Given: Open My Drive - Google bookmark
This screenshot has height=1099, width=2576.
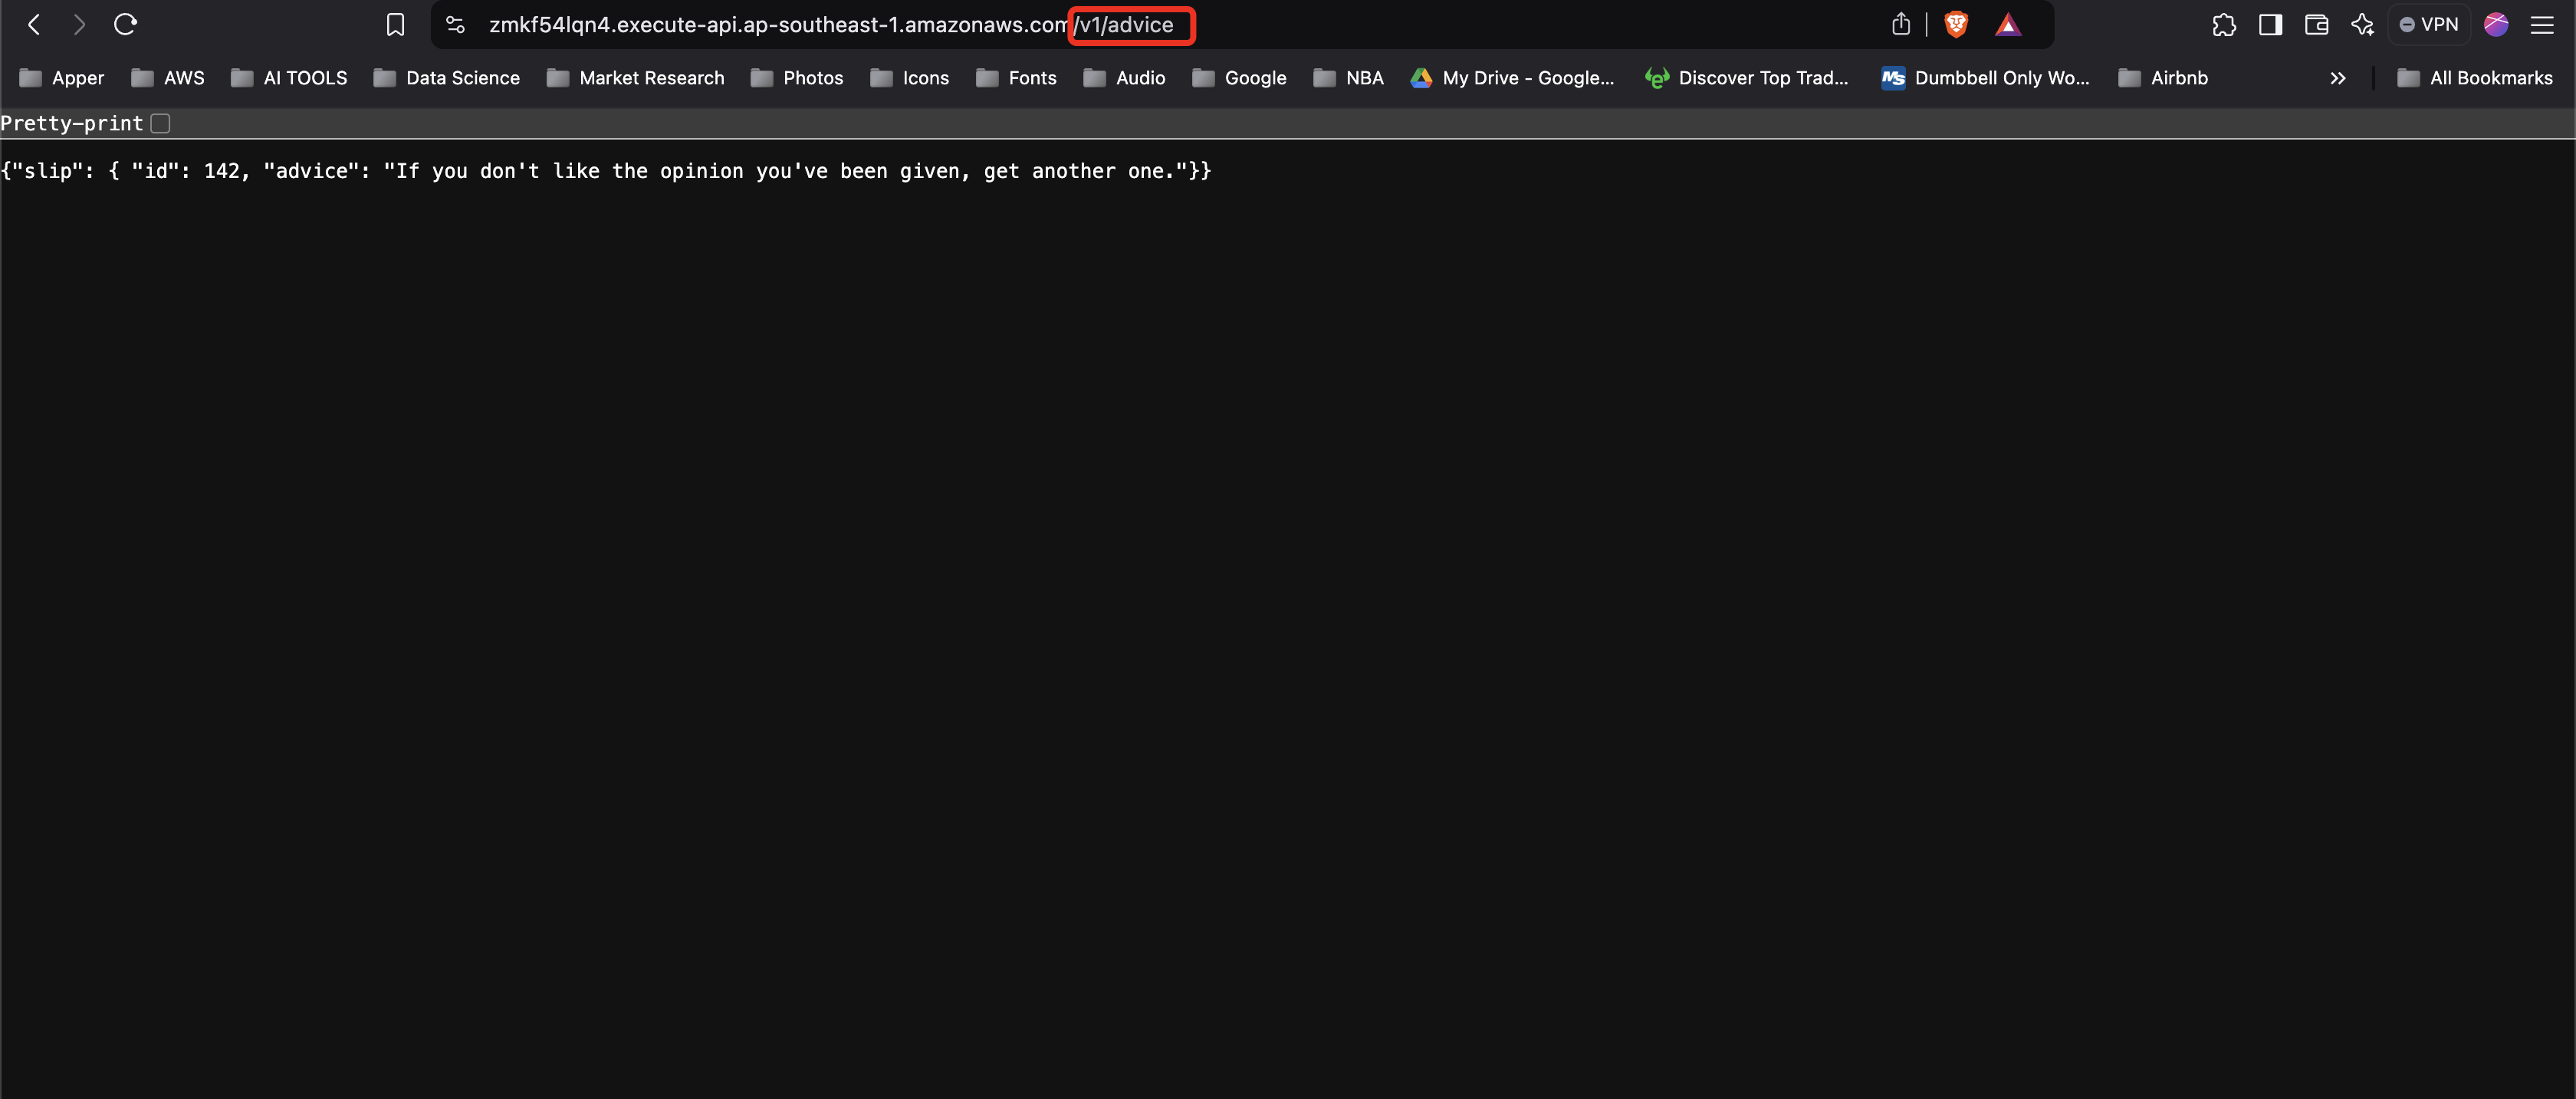Looking at the screenshot, I should [1512, 78].
